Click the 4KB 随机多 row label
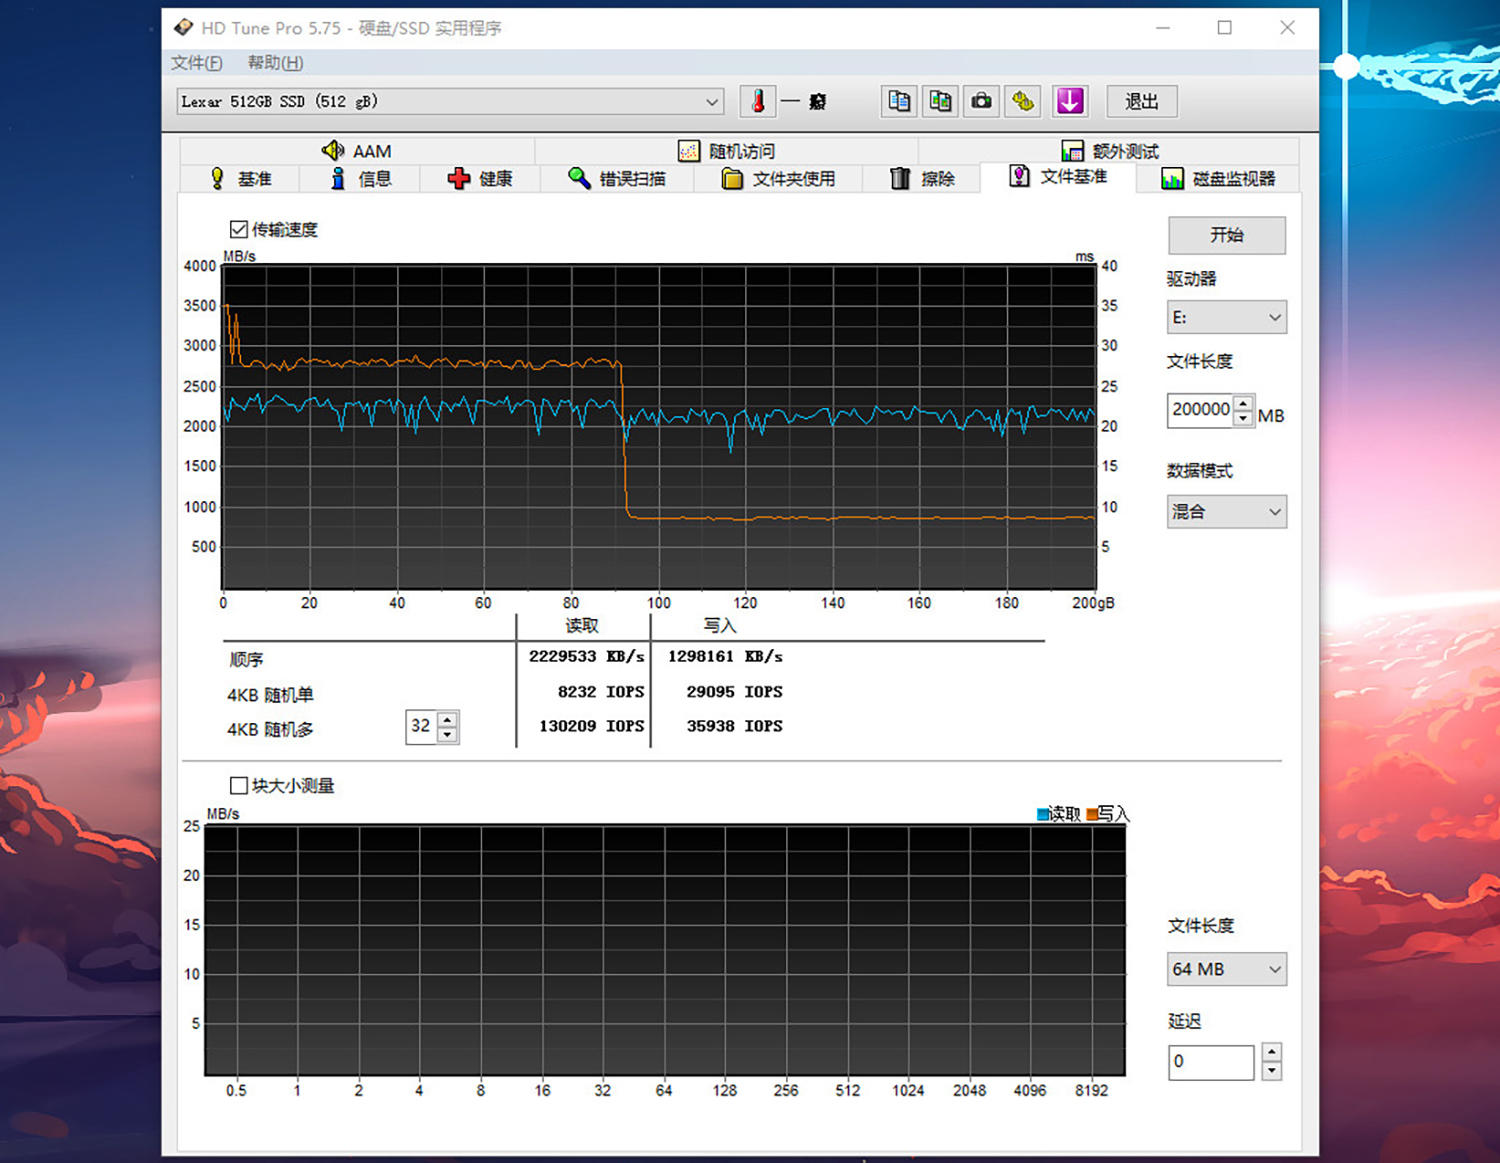The image size is (1500, 1163). click(x=270, y=730)
